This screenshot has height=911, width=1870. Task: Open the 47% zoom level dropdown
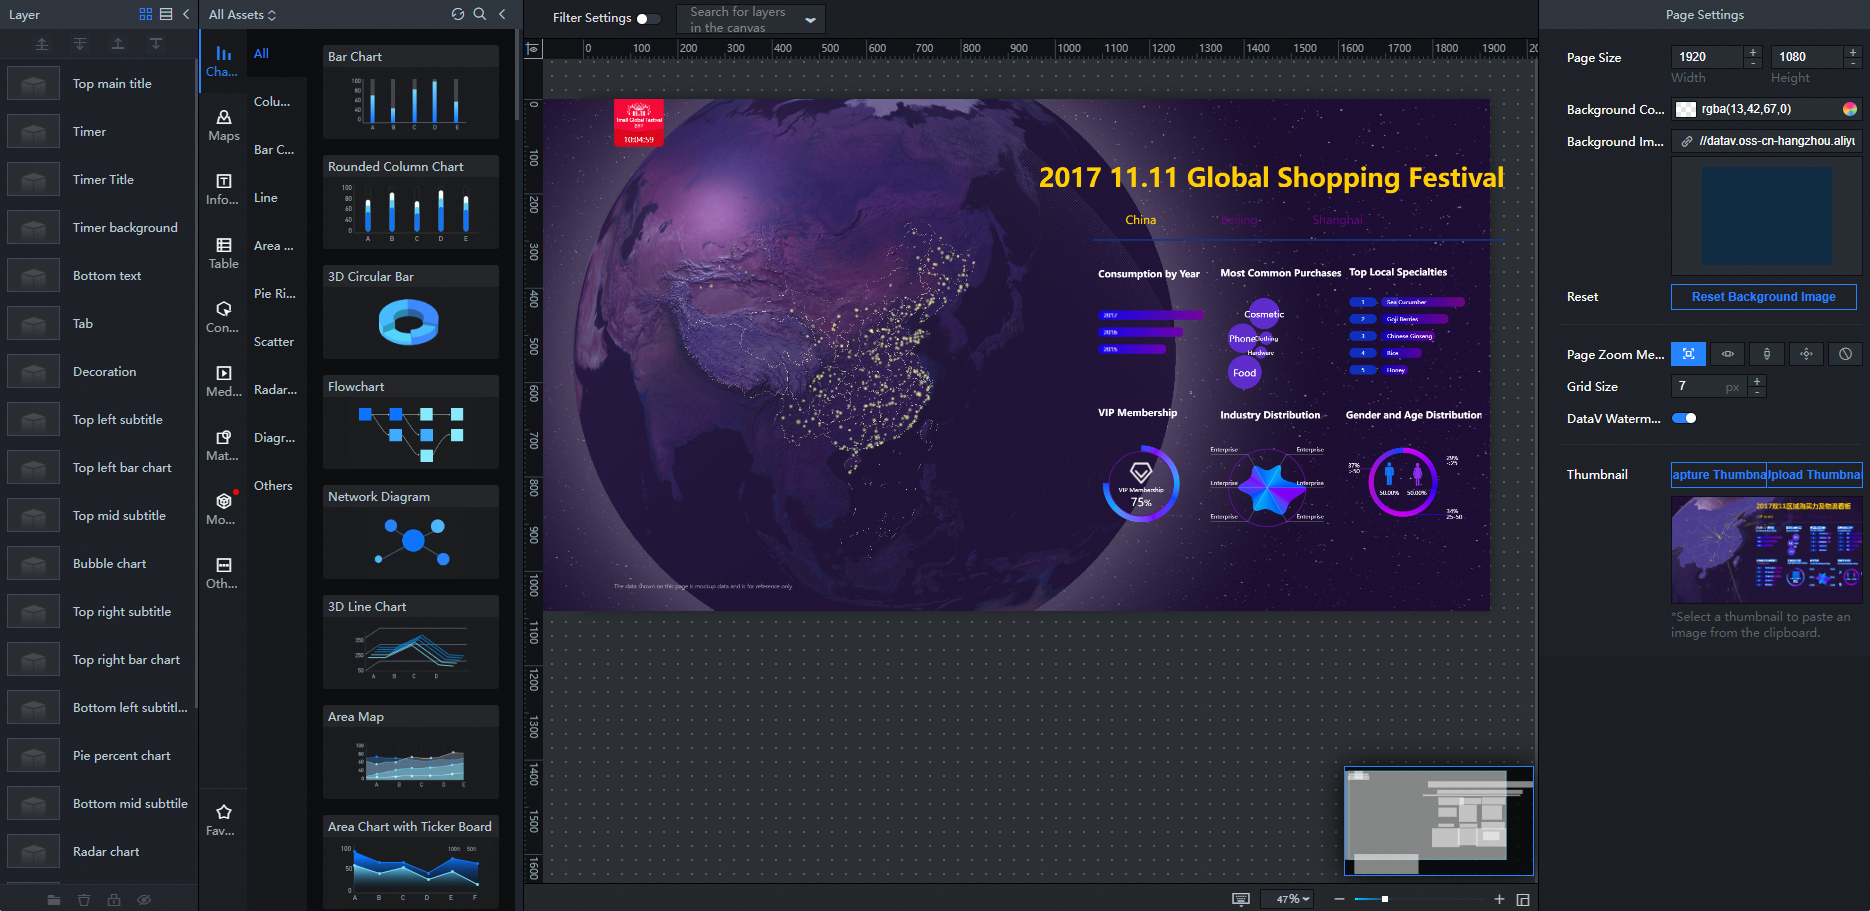[1287, 899]
